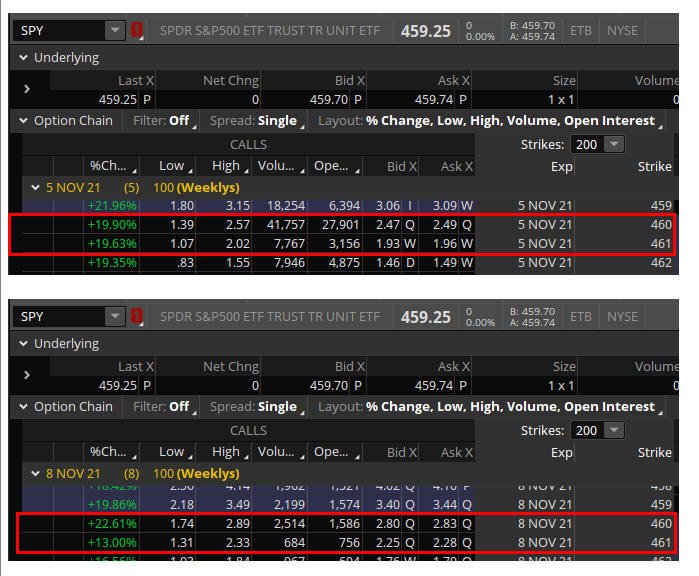Select the 460 strike 5 NOV 21 call row
699x576 pixels.
[x=342, y=225]
